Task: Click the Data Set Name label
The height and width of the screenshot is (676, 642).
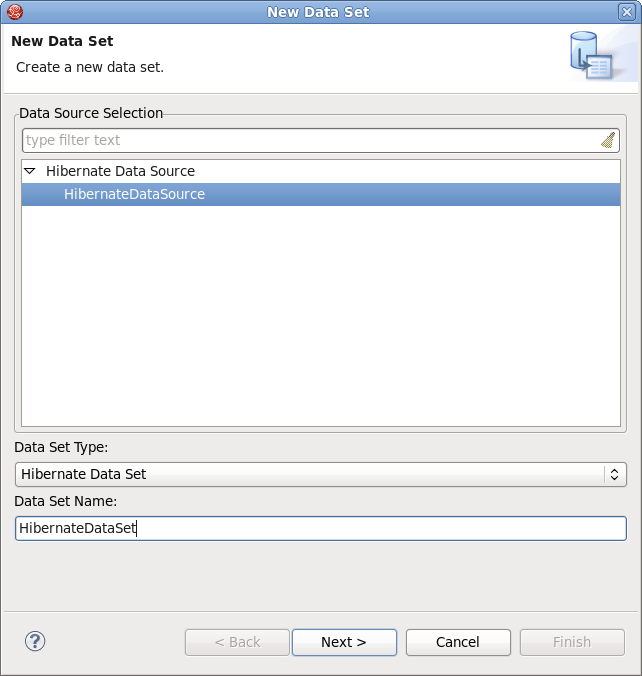Action: 65,501
